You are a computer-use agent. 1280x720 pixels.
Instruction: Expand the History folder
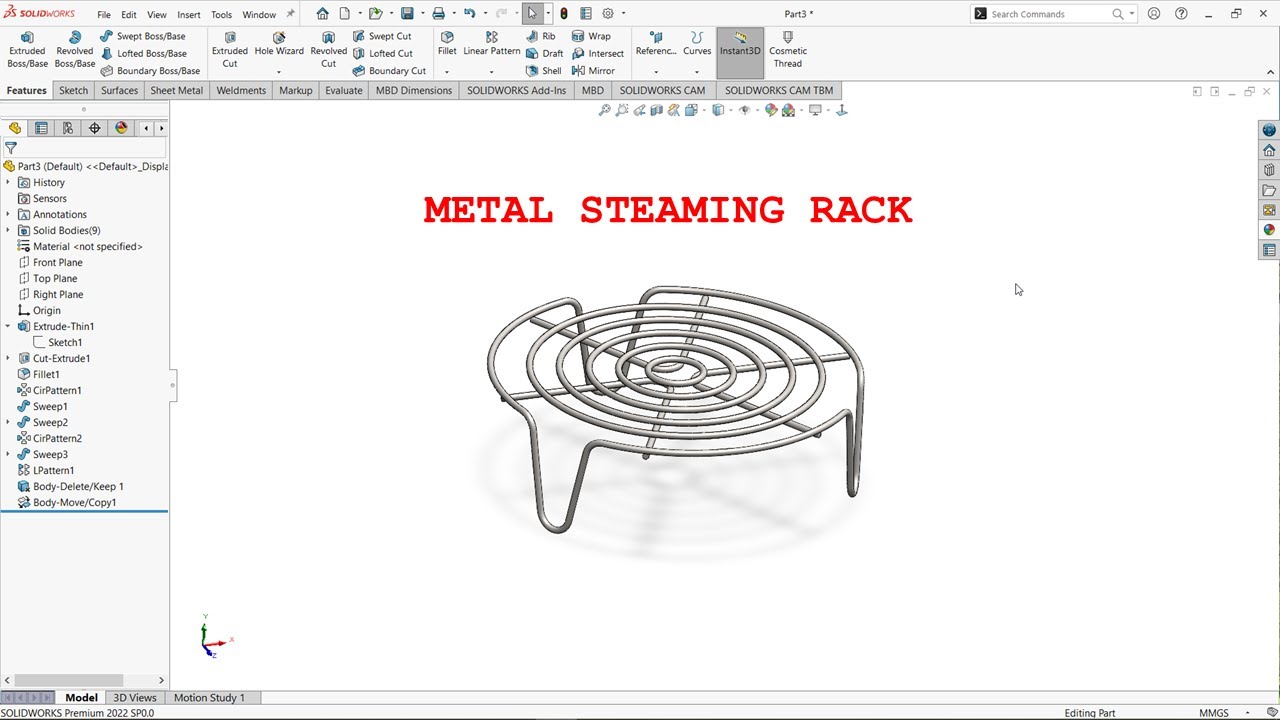pyautogui.click(x=8, y=182)
